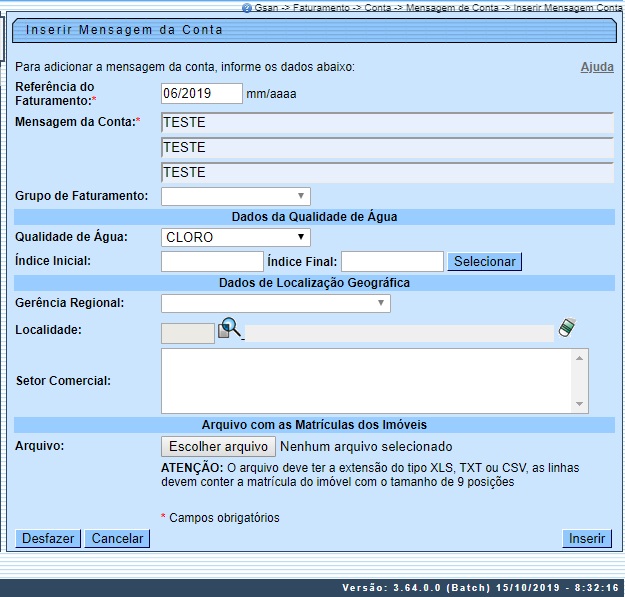Open the Grupo de Faturamento dropdown
This screenshot has width=625, height=597.
235,196
